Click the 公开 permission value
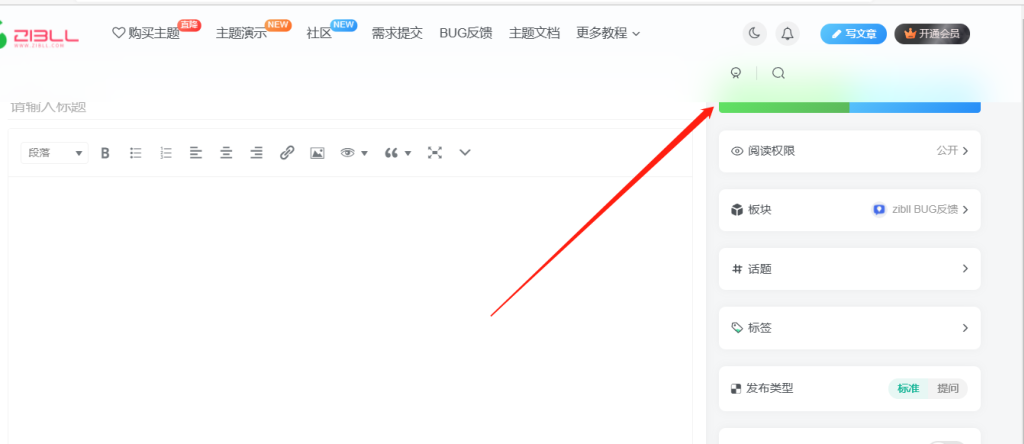Image resolution: width=1024 pixels, height=444 pixels. [x=947, y=151]
